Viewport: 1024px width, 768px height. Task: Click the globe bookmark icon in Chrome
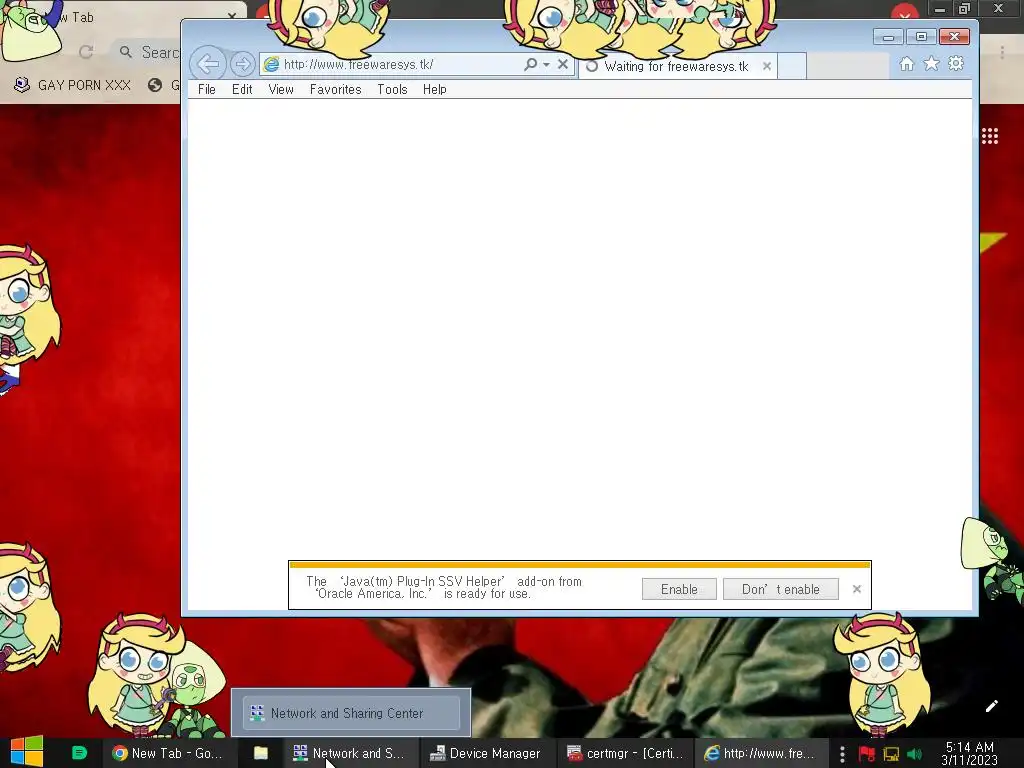click(155, 85)
